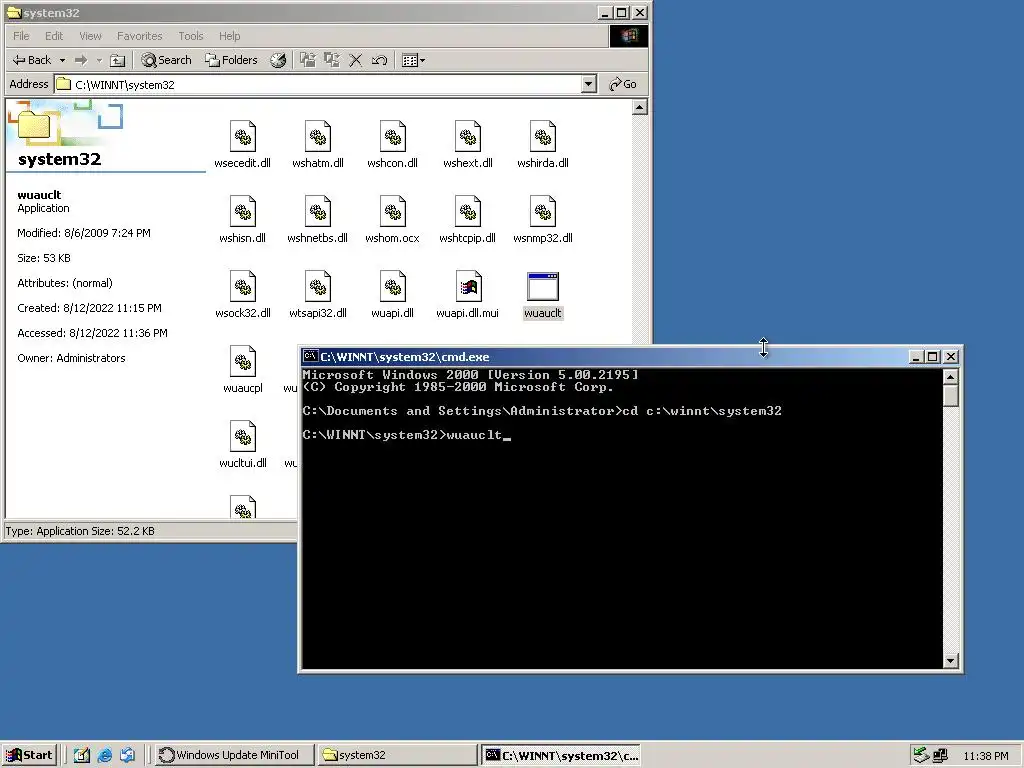Click the system32 window title bar
Screen dimensions: 1024x768
point(300,12)
